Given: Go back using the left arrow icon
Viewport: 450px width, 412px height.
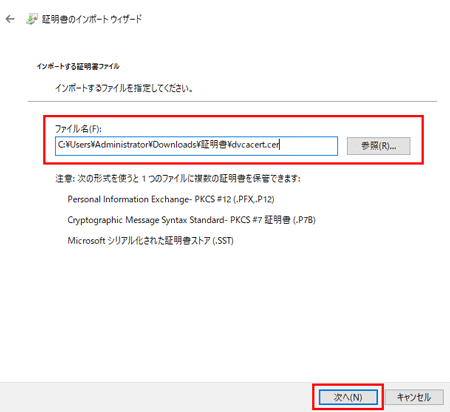Looking at the screenshot, I should point(10,19).
